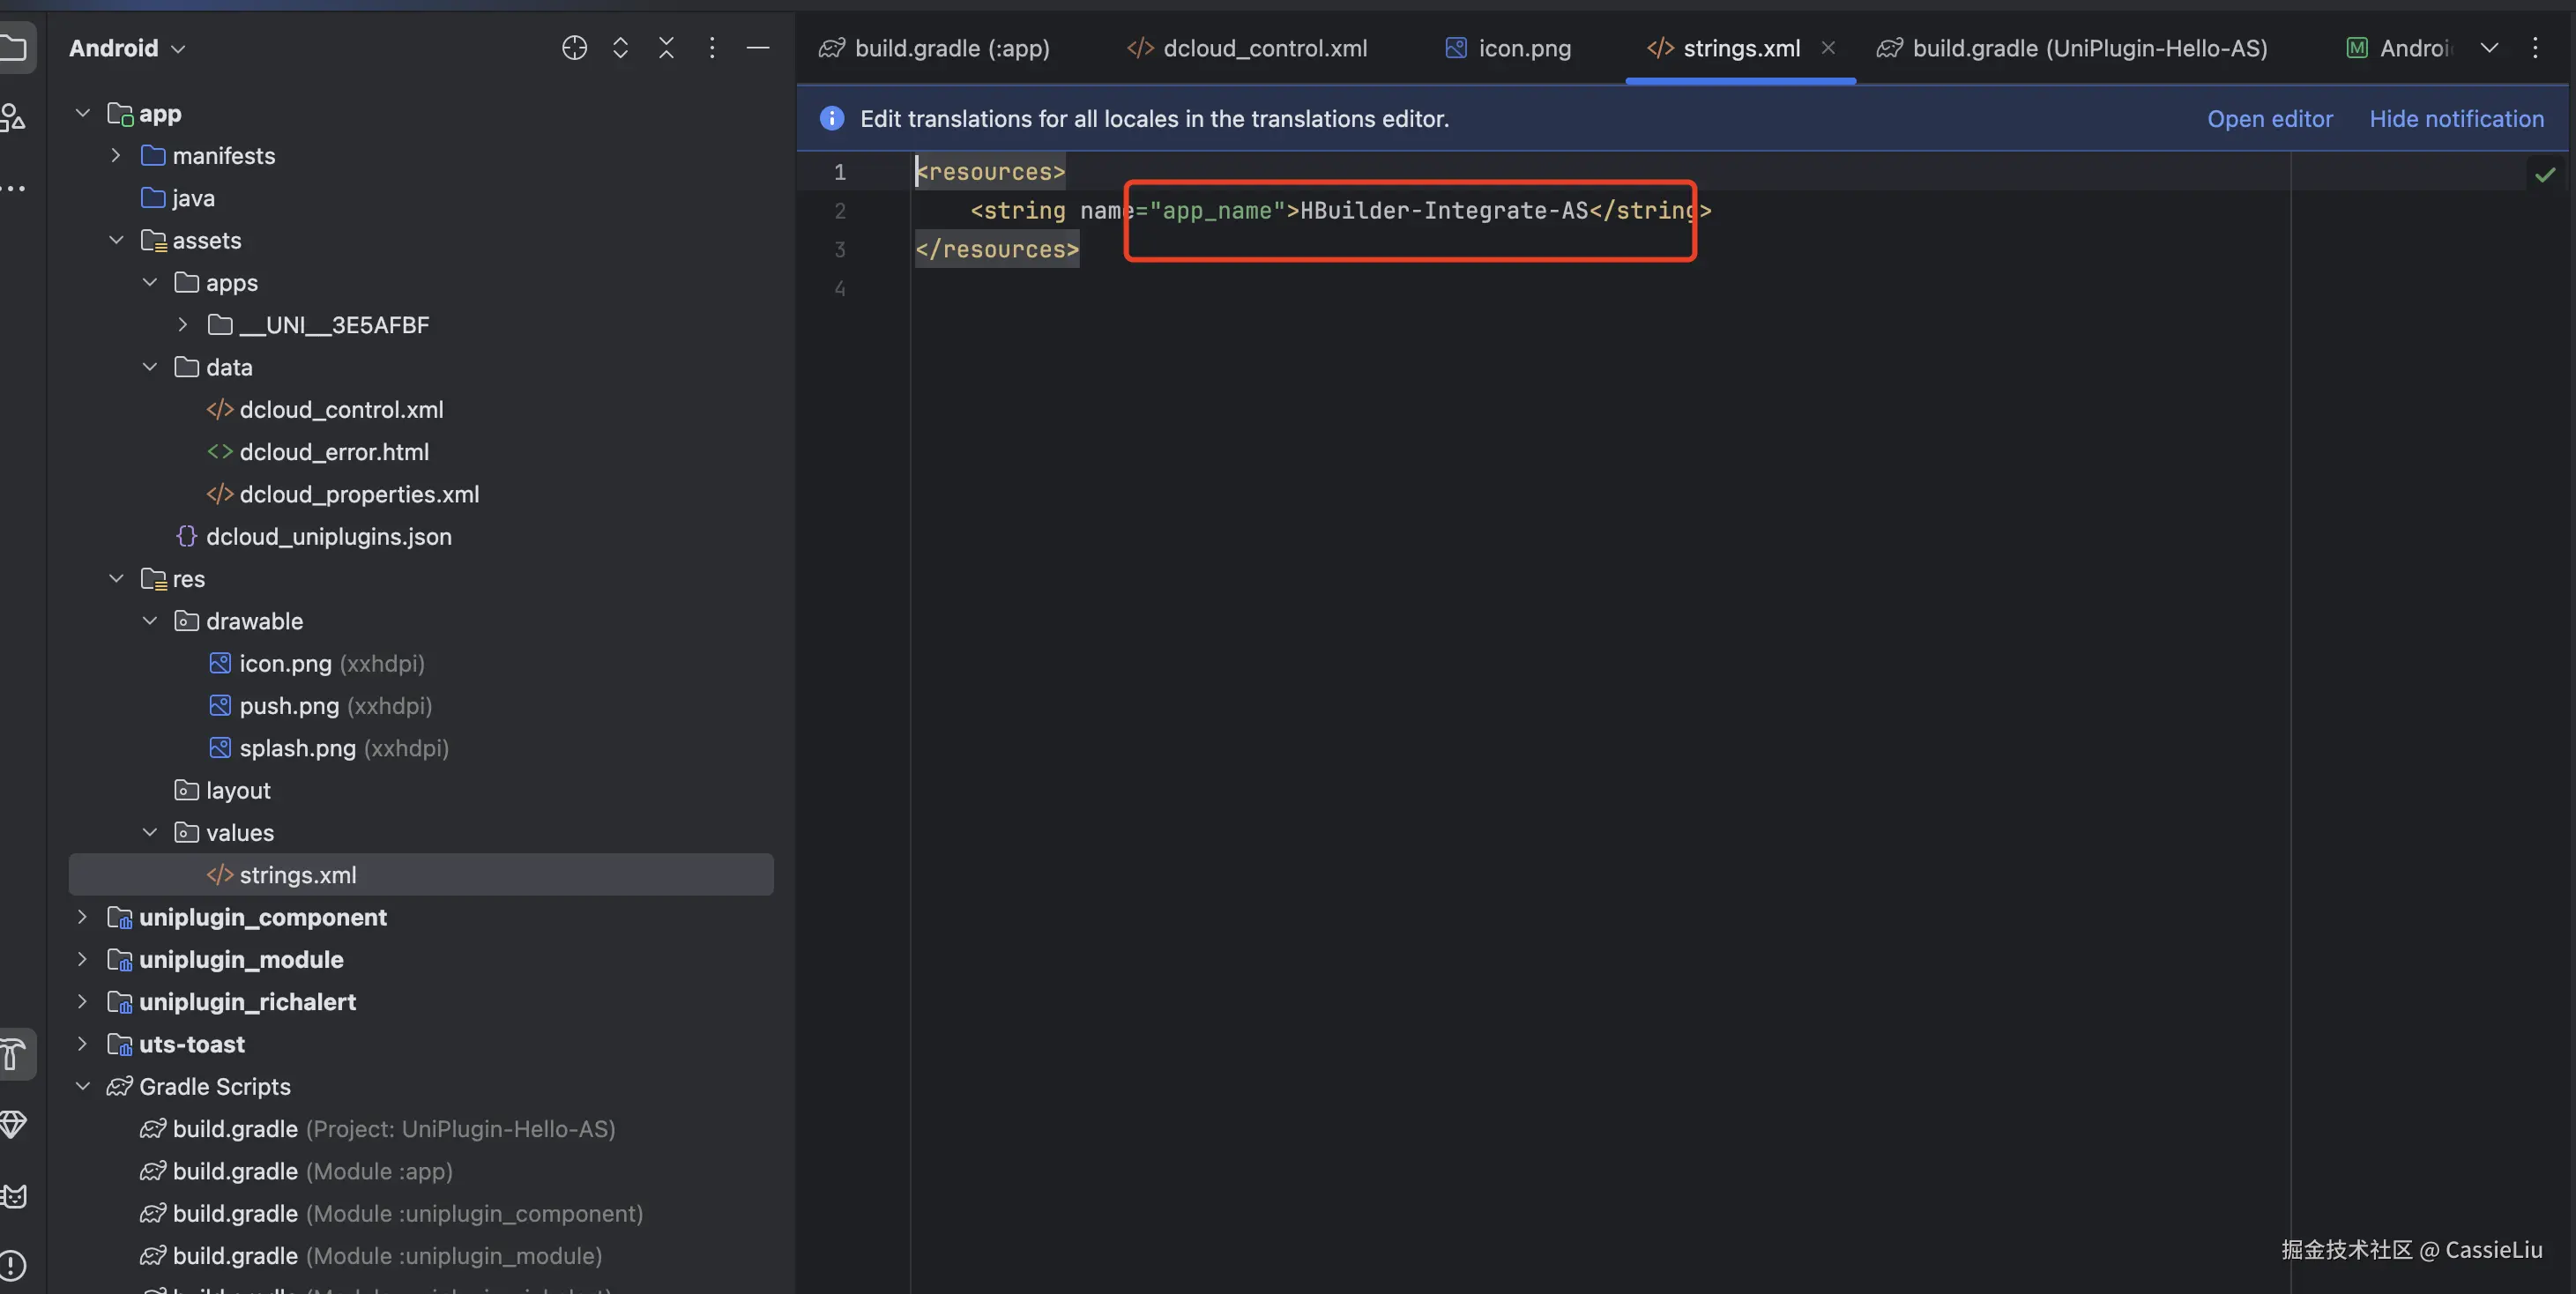Click the green inspection checkmark icon
Image resolution: width=2576 pixels, height=1294 pixels.
coord(2545,176)
